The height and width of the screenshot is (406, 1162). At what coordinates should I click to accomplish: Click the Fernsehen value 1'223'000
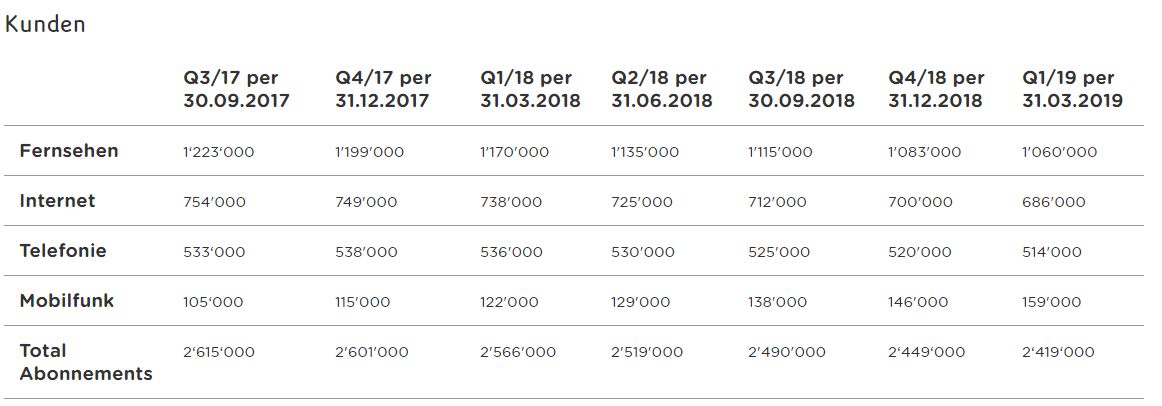point(218,152)
